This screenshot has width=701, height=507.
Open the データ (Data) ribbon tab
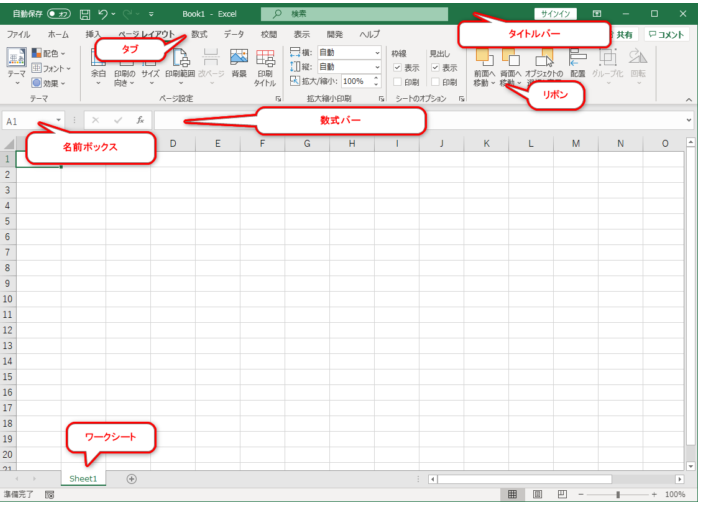(x=233, y=34)
